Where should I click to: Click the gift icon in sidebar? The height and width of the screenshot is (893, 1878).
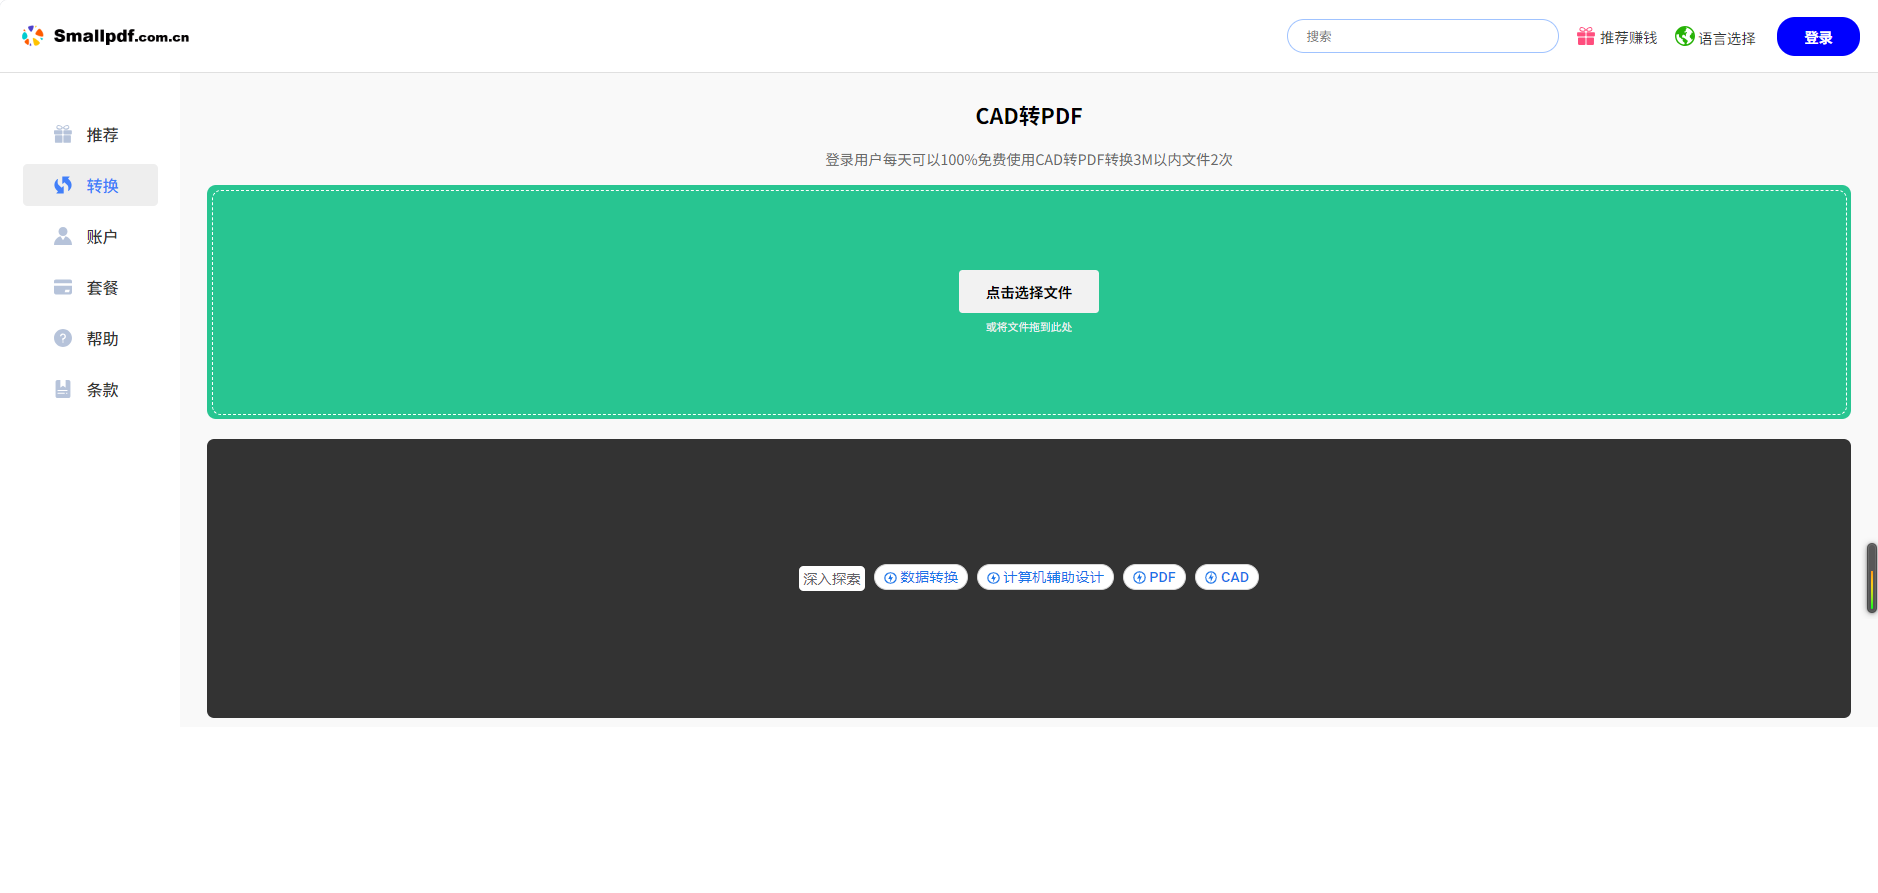63,134
